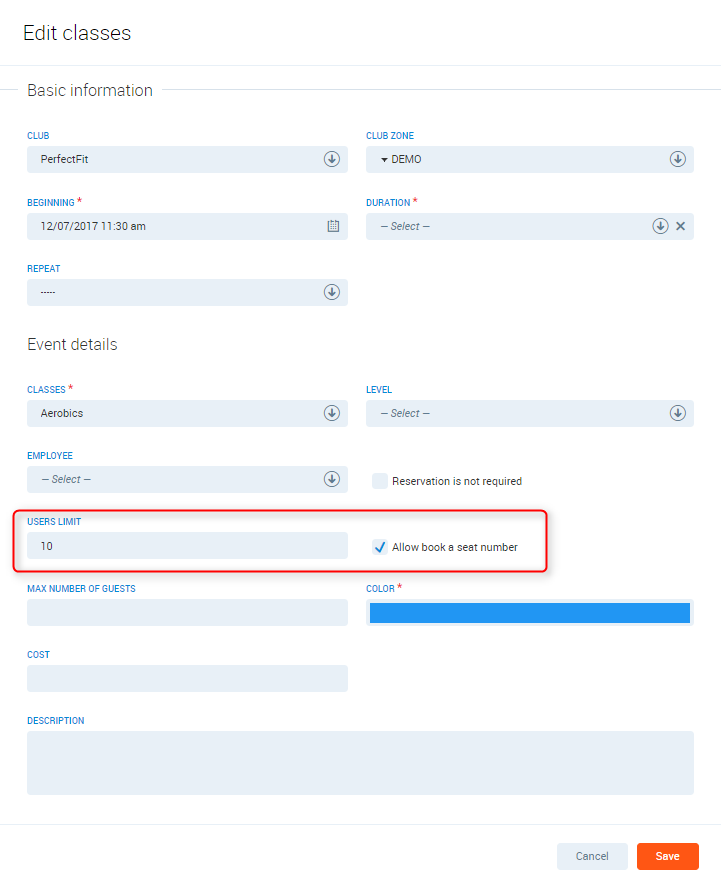Click the Users Limit input field
The height and width of the screenshot is (893, 722).
[187, 546]
